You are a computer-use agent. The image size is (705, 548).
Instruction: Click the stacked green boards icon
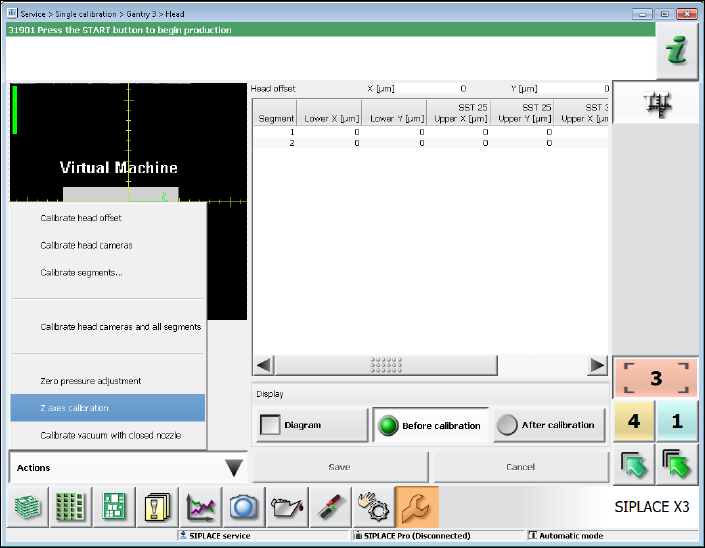click(26, 507)
